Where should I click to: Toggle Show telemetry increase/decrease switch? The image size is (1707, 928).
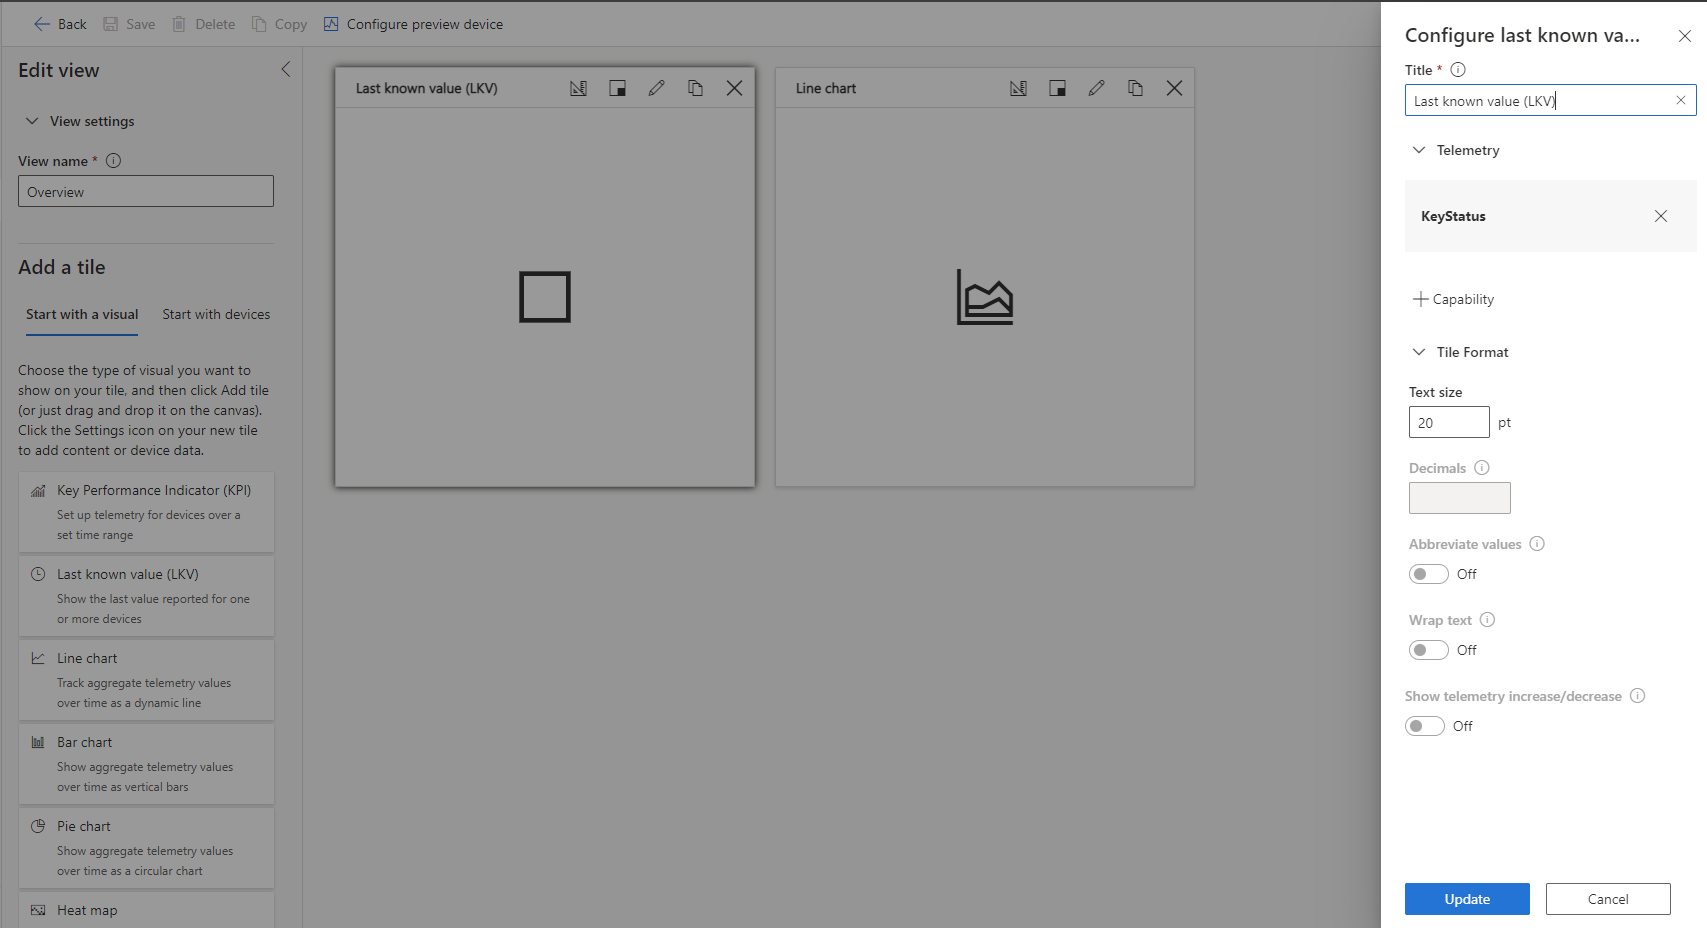(x=1424, y=726)
